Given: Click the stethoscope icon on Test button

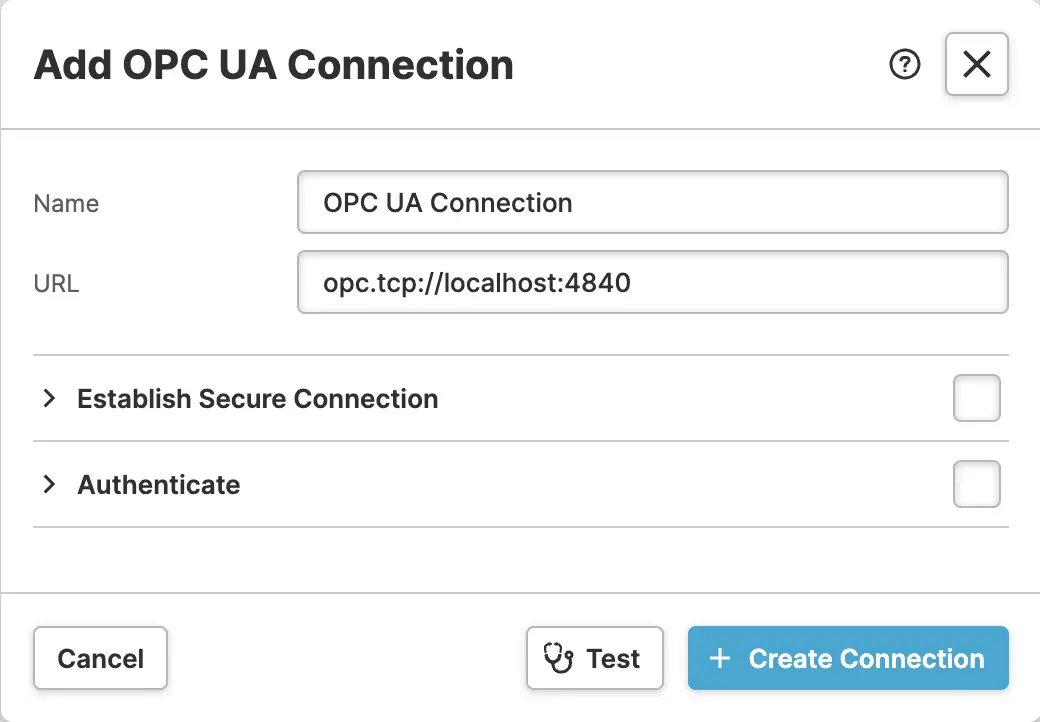Looking at the screenshot, I should pyautogui.click(x=558, y=658).
